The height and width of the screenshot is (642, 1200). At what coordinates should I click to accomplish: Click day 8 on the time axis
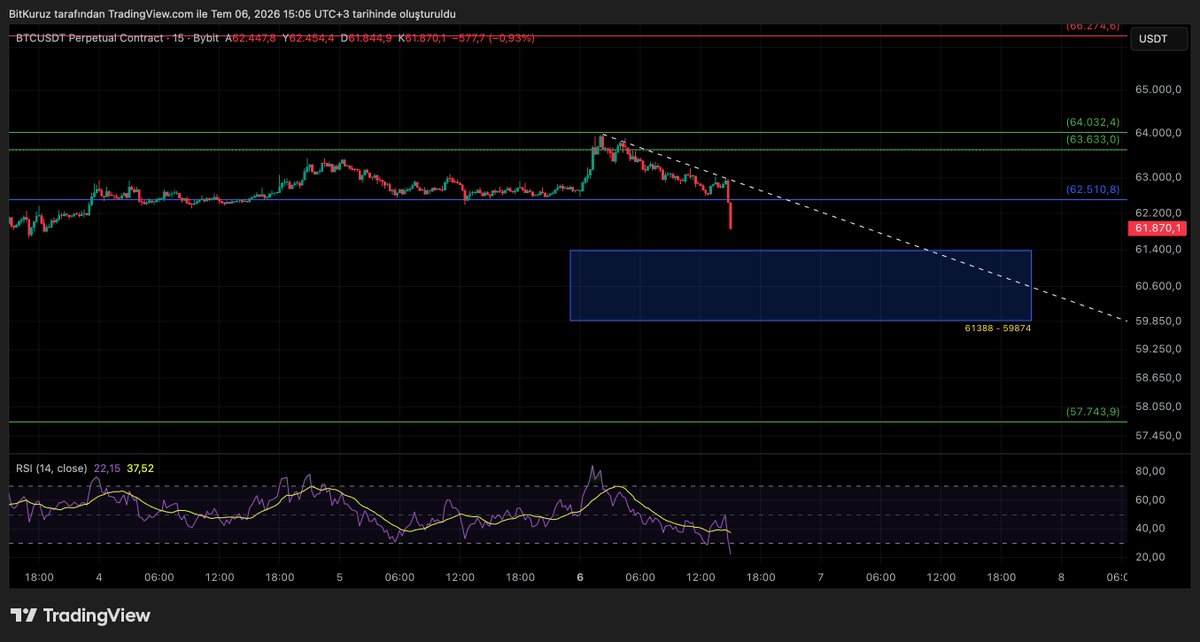1061,578
